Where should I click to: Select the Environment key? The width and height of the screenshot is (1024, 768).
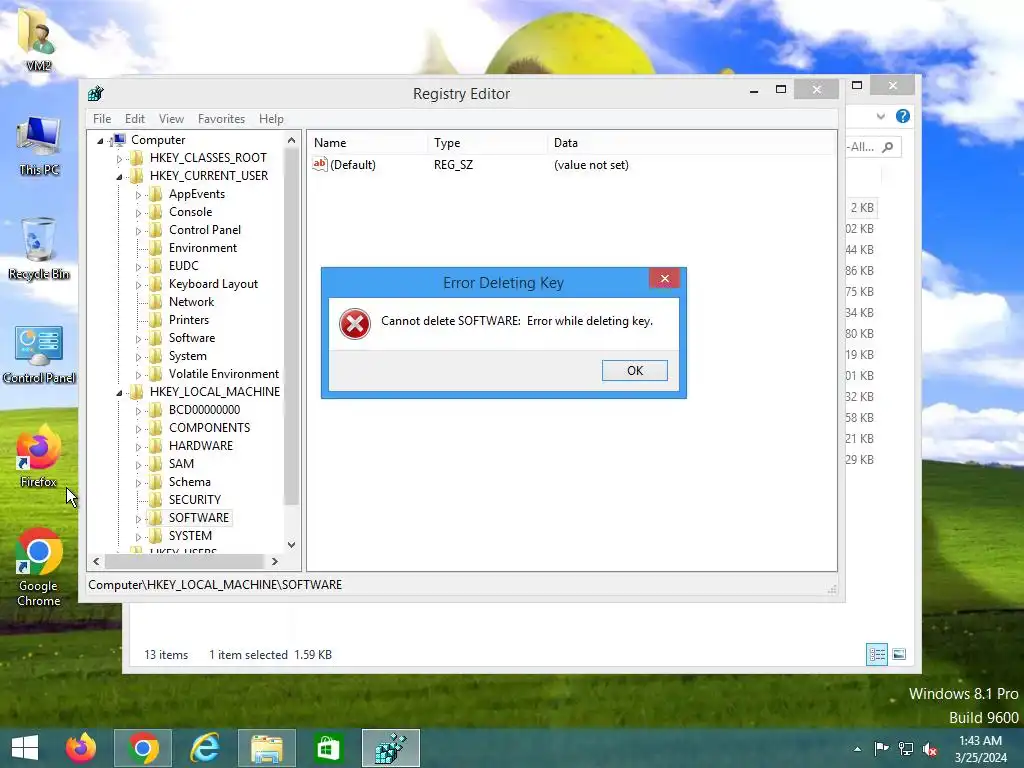point(202,248)
